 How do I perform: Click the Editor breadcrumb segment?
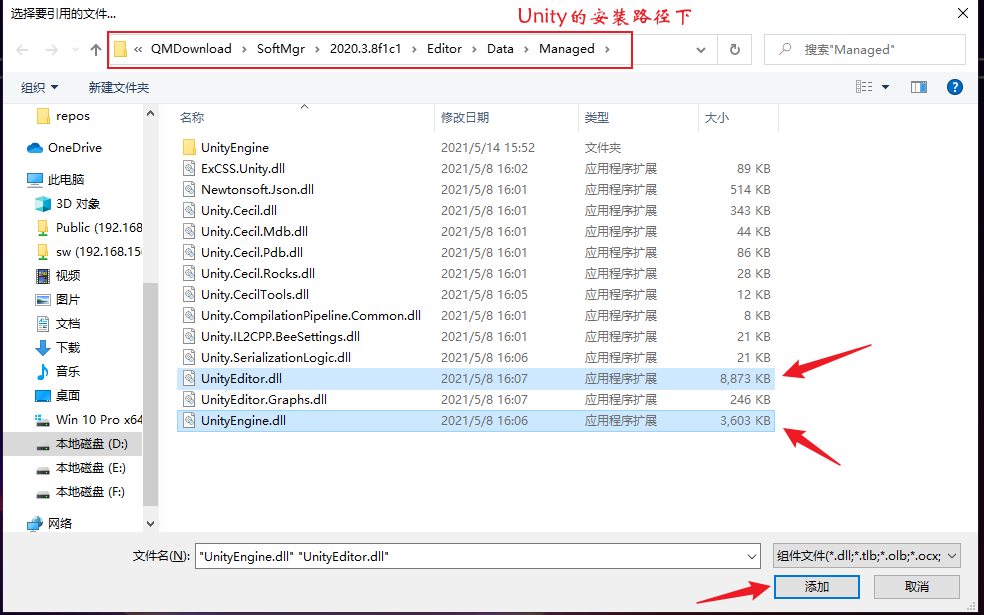point(444,49)
